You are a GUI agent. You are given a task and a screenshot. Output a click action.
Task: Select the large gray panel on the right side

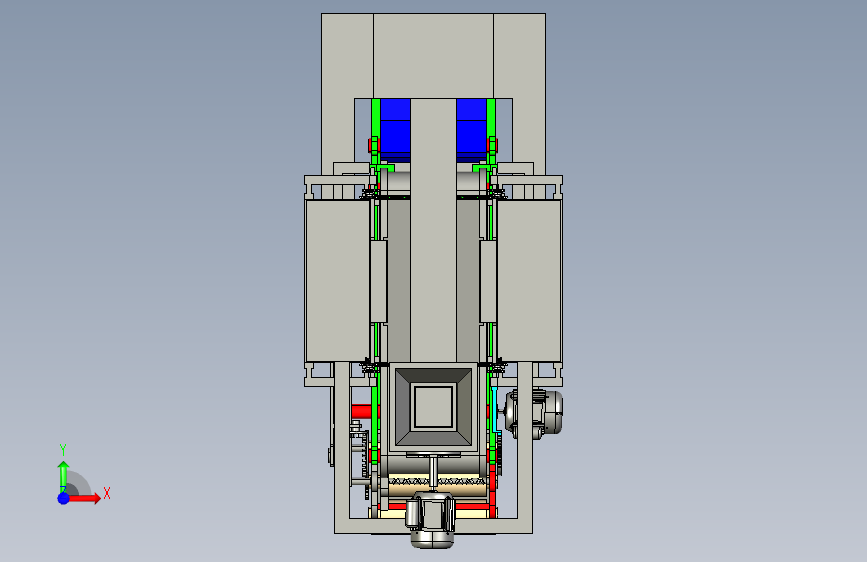pyautogui.click(x=529, y=281)
